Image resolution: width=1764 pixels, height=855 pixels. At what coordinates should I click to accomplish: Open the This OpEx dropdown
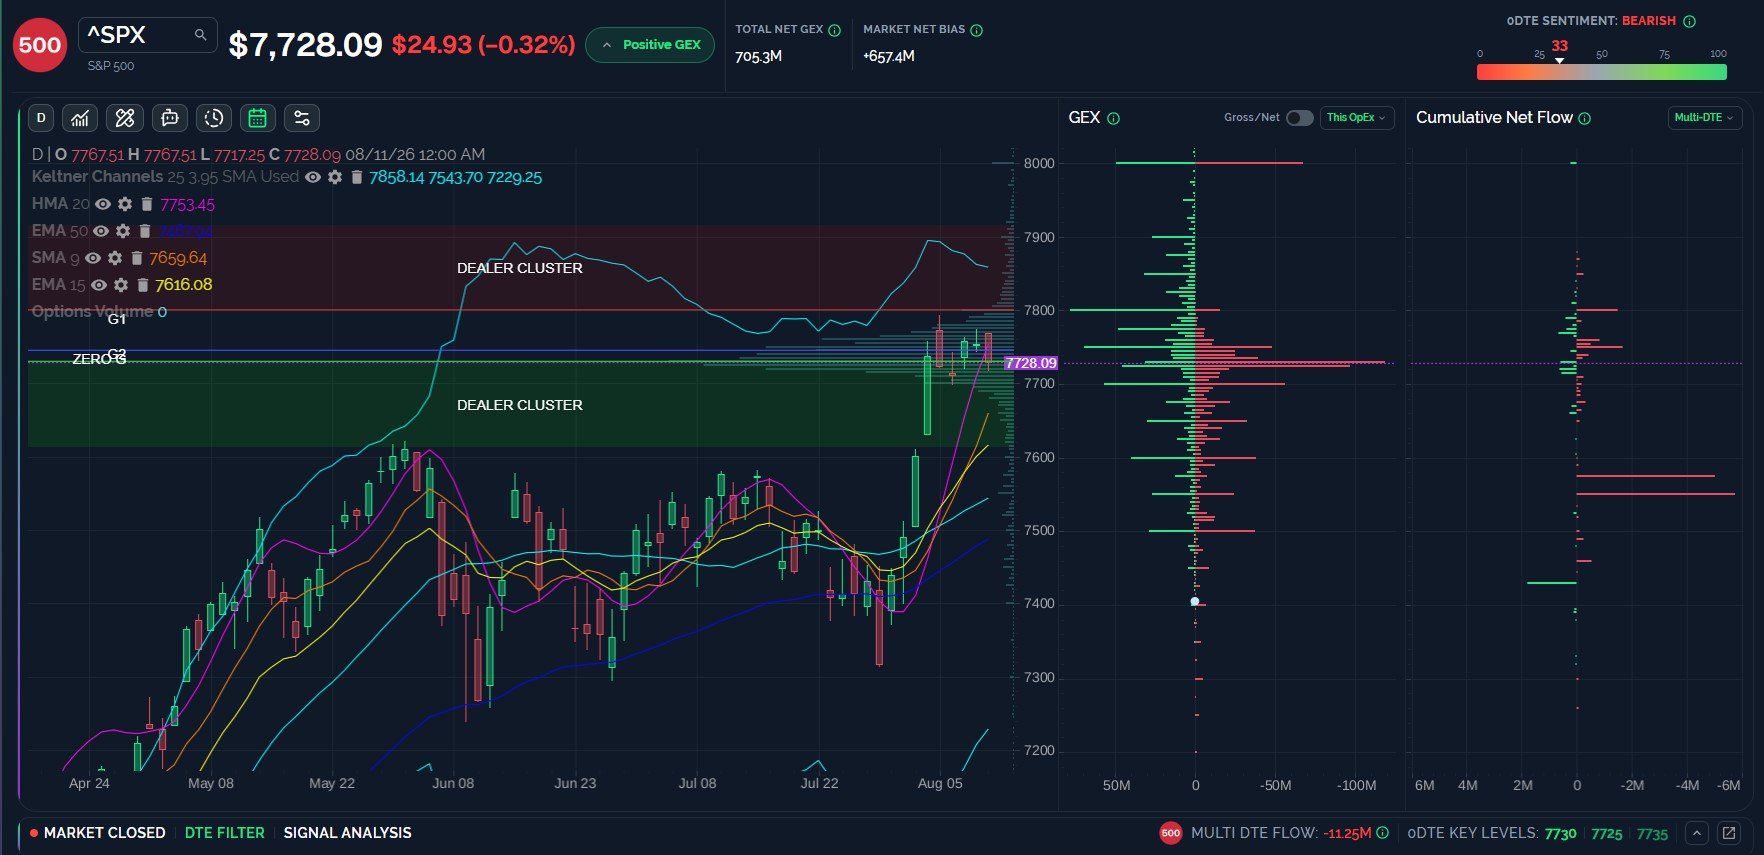[1357, 118]
